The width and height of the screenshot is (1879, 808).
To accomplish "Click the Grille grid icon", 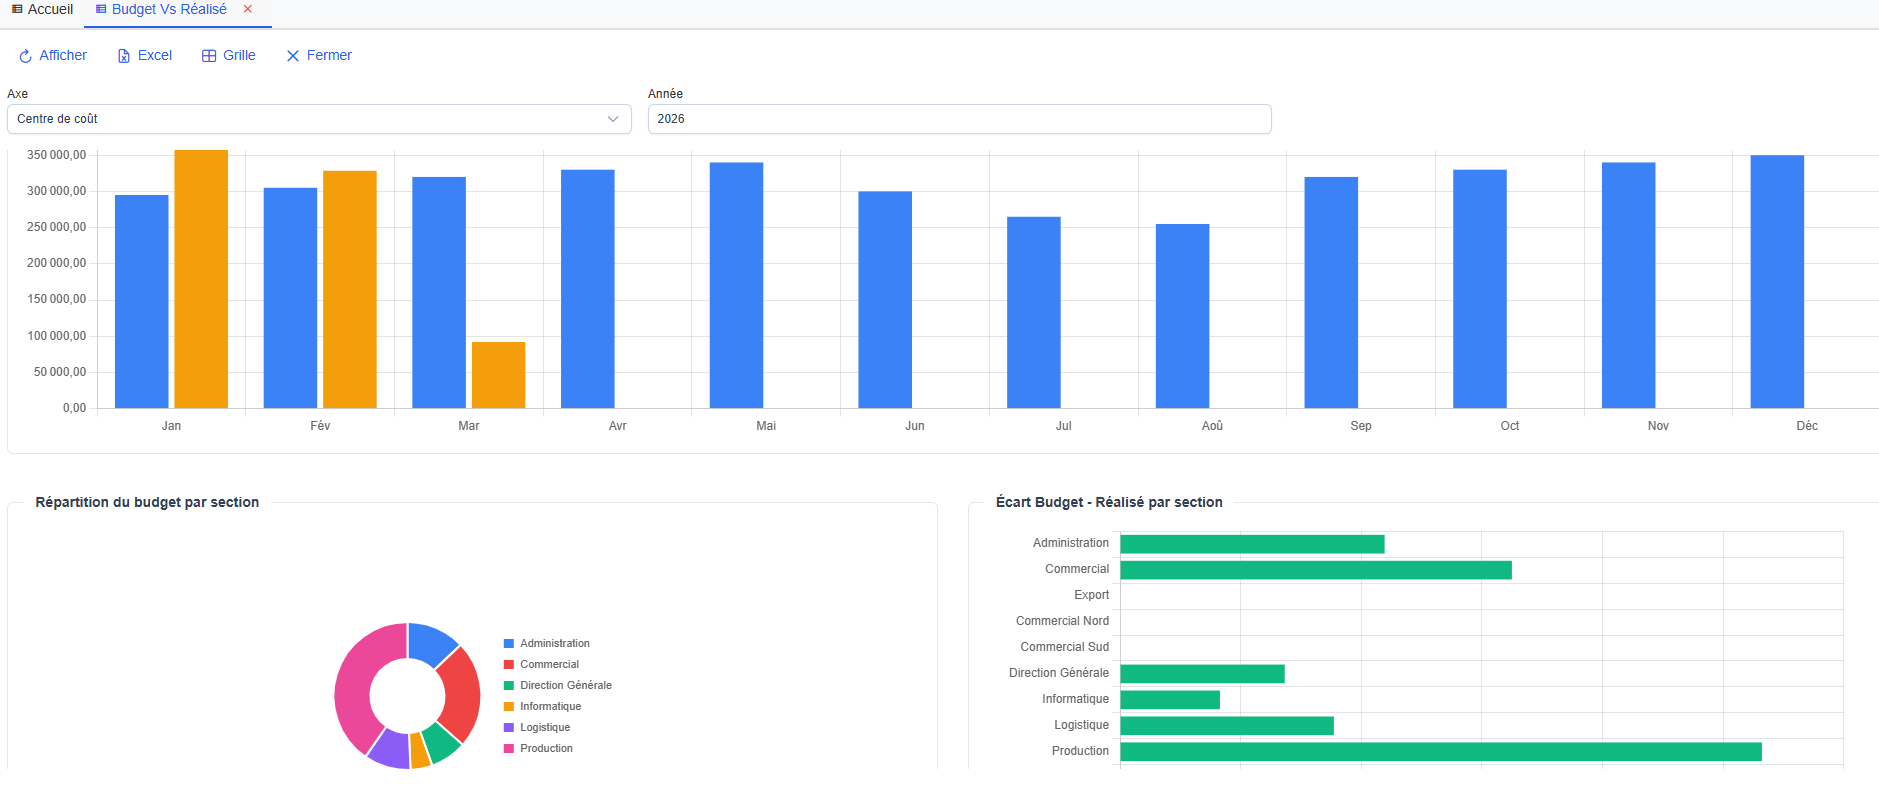I will click(x=209, y=56).
